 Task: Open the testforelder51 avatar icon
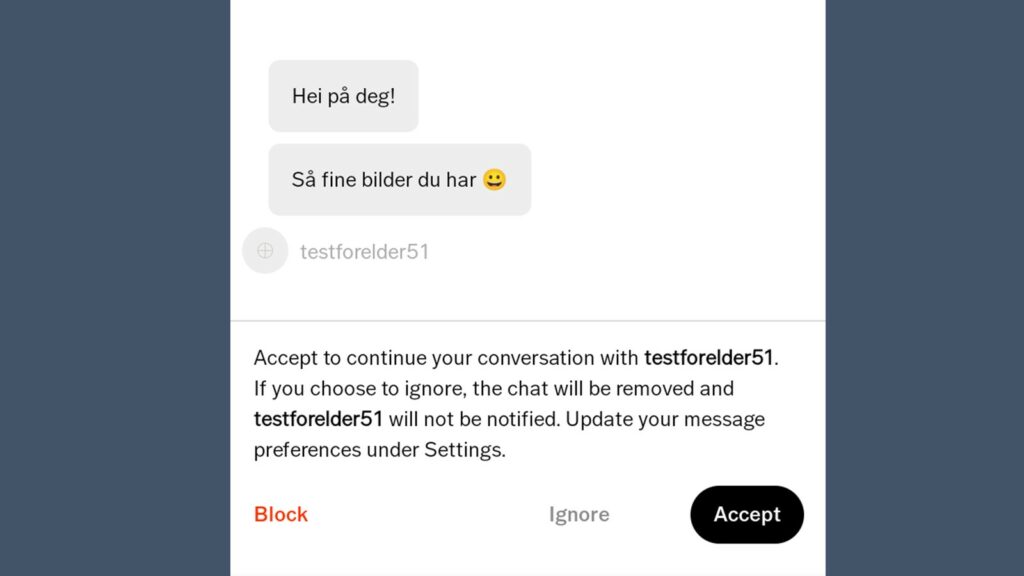pos(265,251)
